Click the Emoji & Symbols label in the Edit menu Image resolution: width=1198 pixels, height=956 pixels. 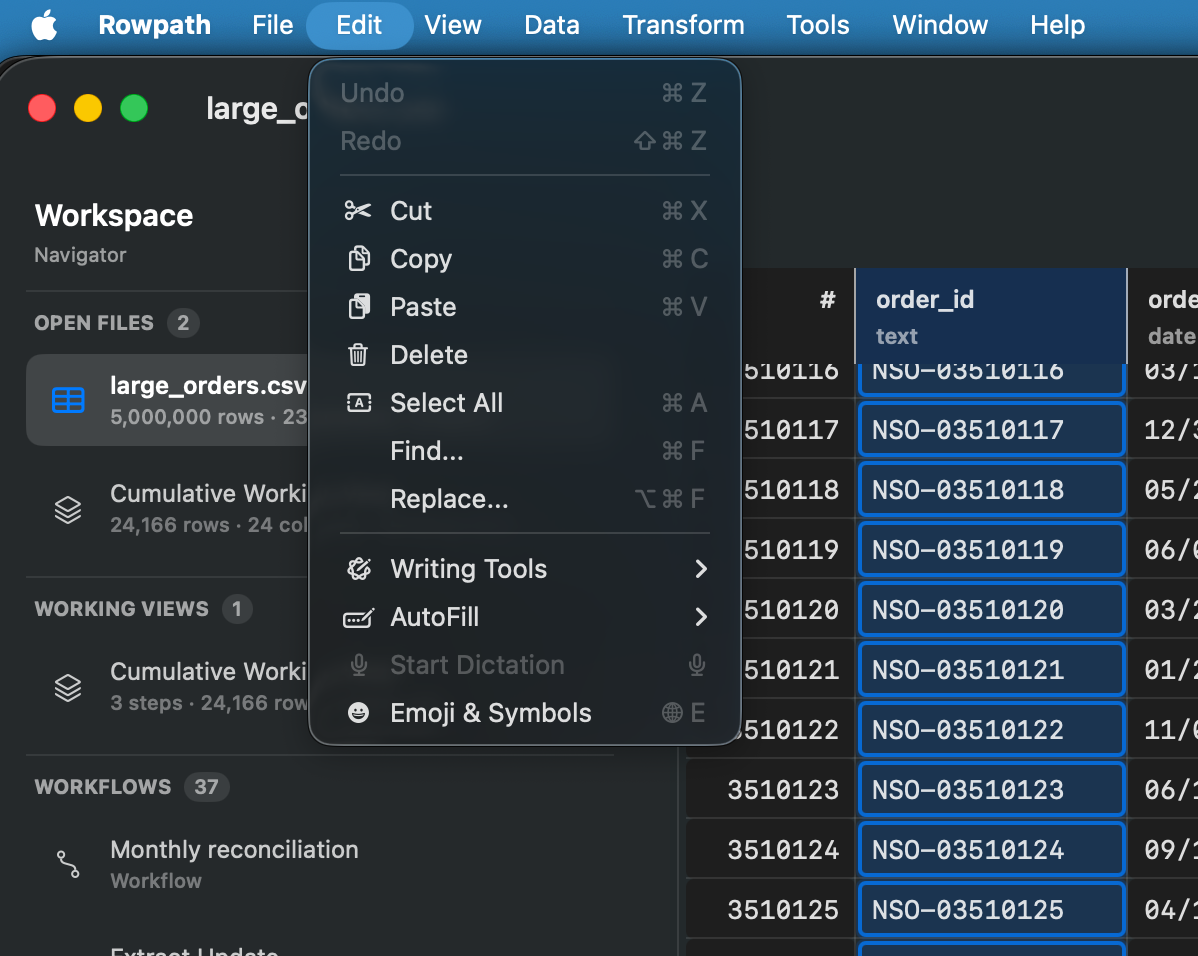tap(491, 713)
